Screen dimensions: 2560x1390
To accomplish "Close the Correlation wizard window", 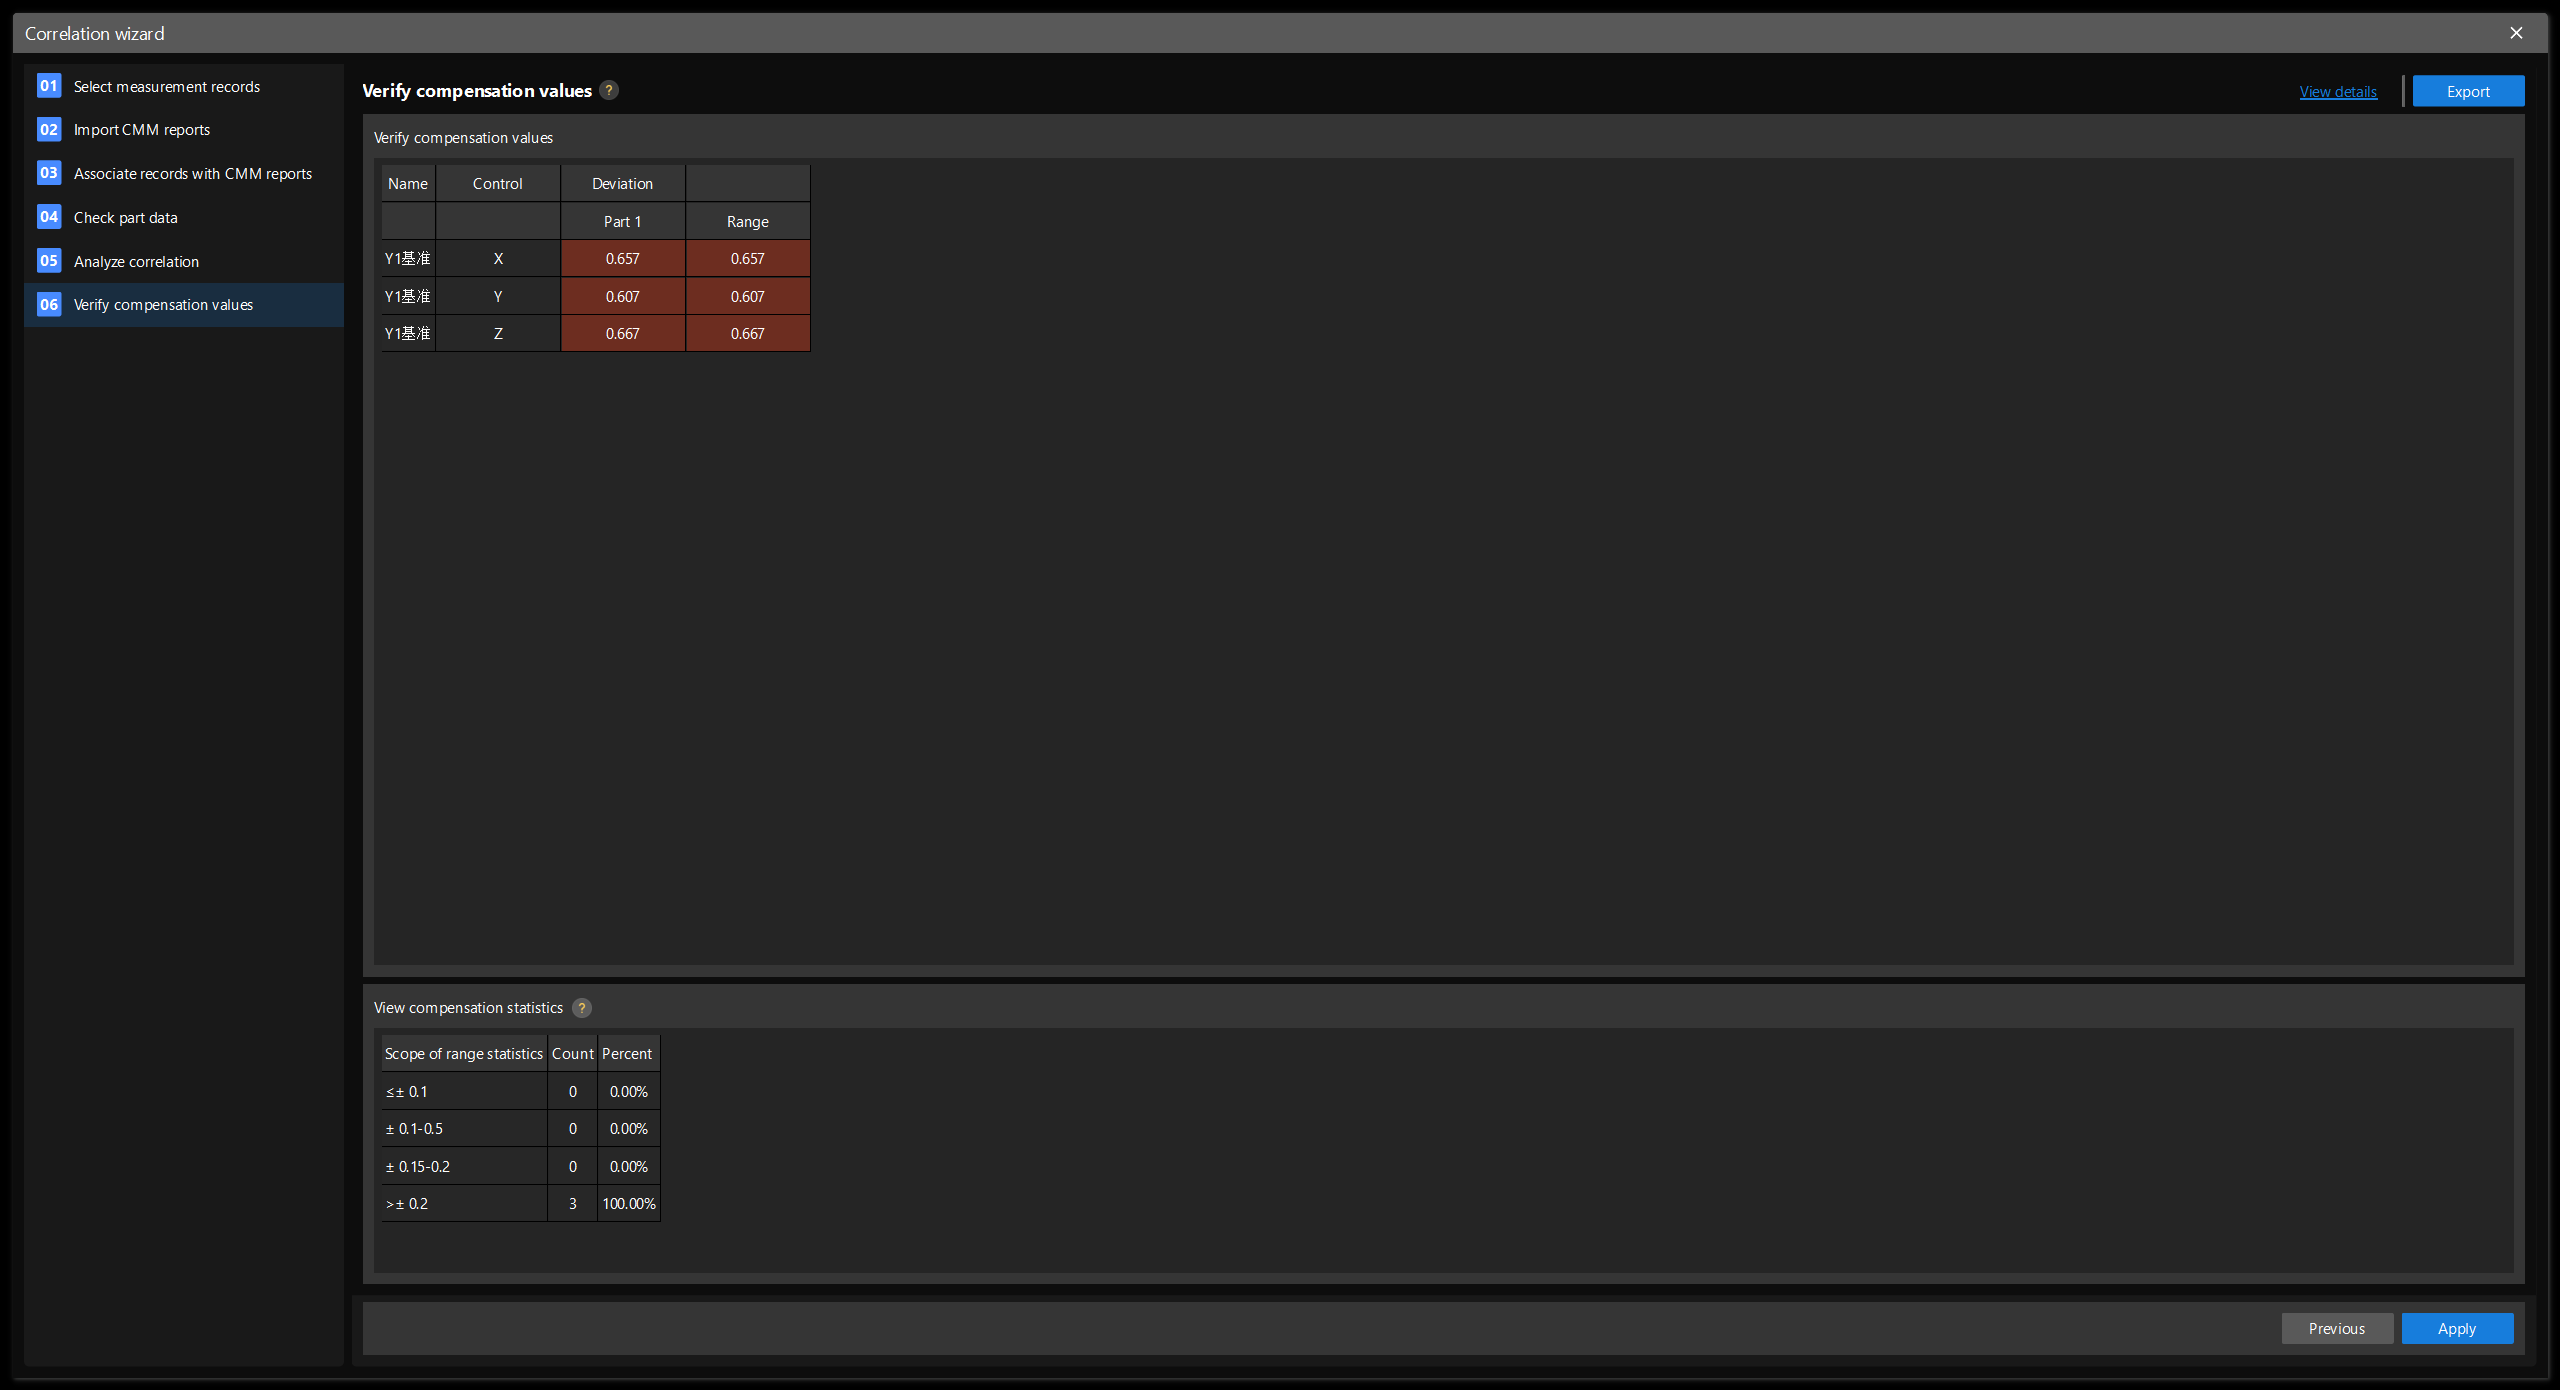I will [x=2516, y=33].
